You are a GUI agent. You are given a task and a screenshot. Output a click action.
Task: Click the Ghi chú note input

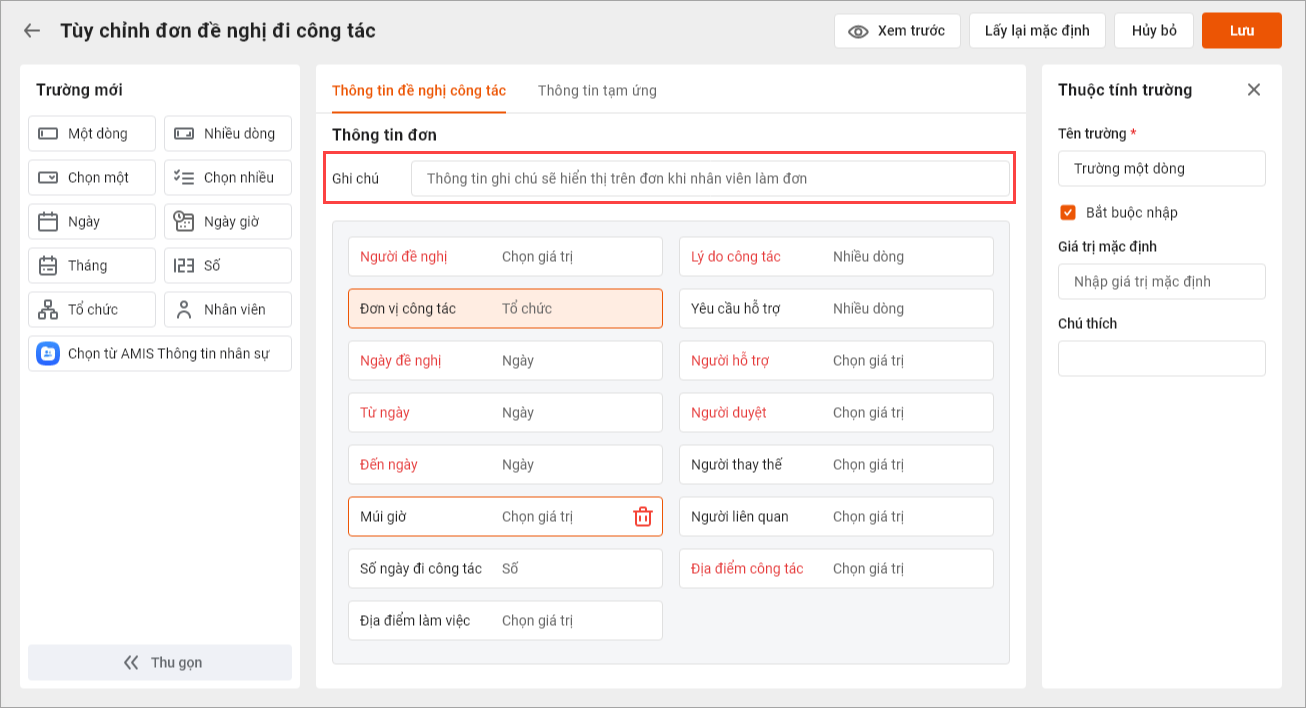pyautogui.click(x=710, y=179)
